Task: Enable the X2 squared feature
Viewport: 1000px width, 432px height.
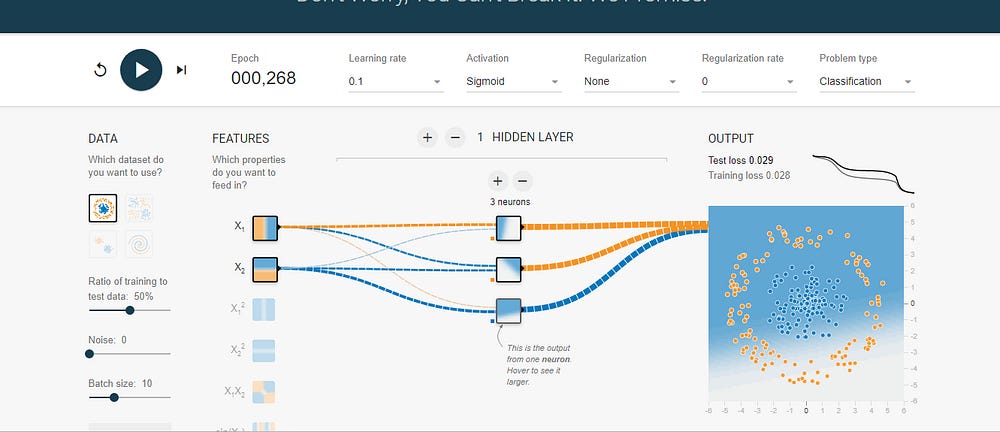Action: click(263, 351)
